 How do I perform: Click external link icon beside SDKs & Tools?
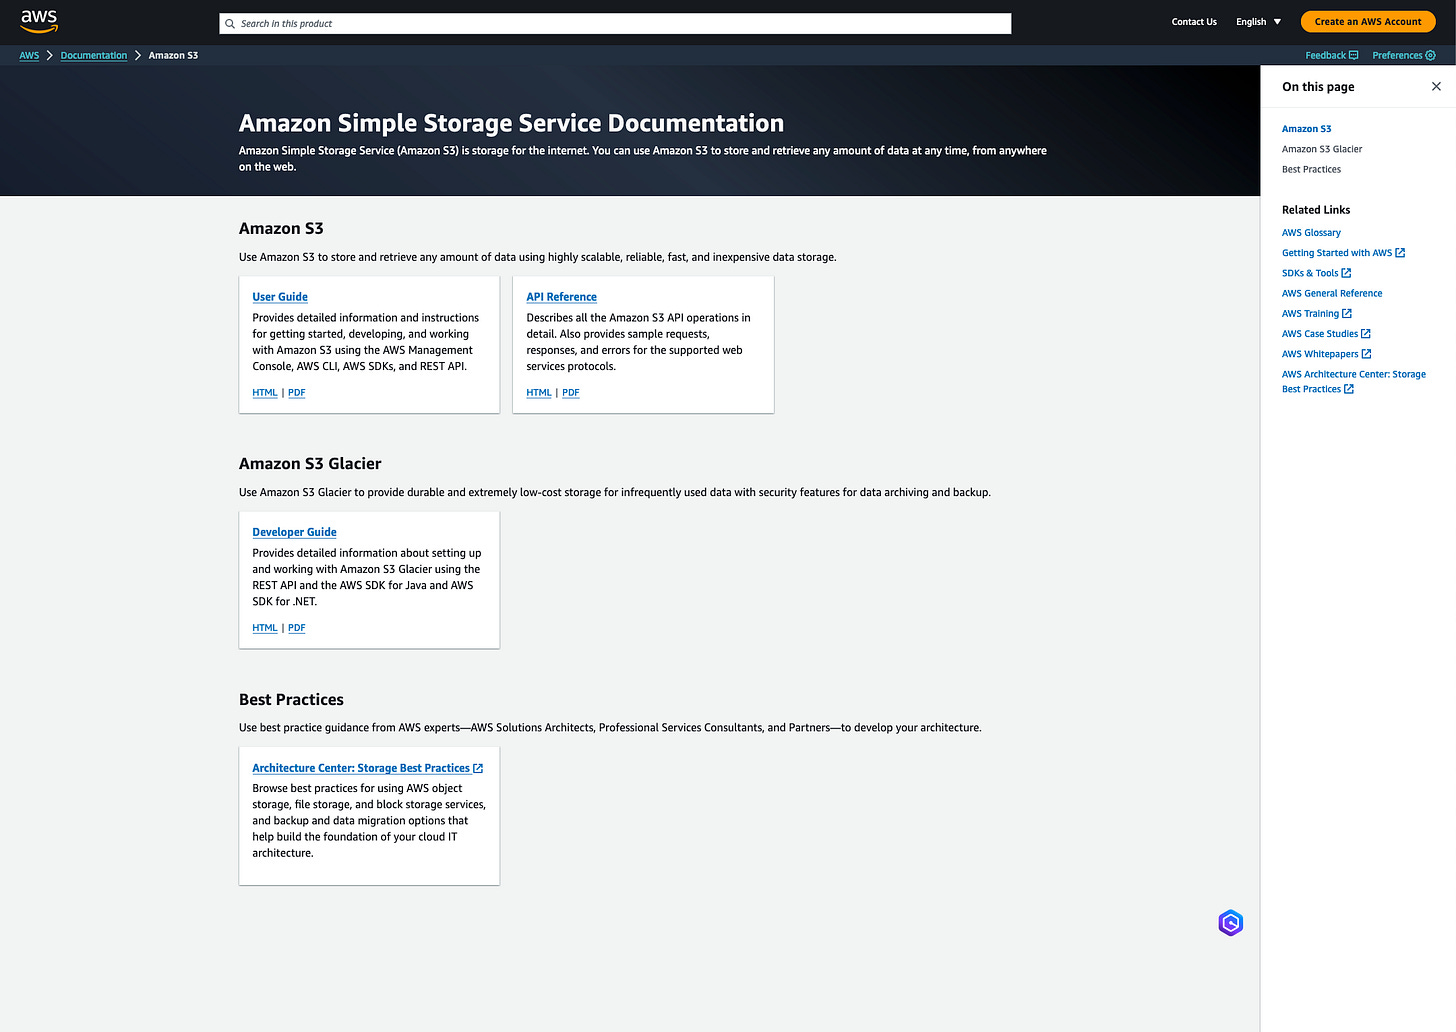[x=1346, y=273]
